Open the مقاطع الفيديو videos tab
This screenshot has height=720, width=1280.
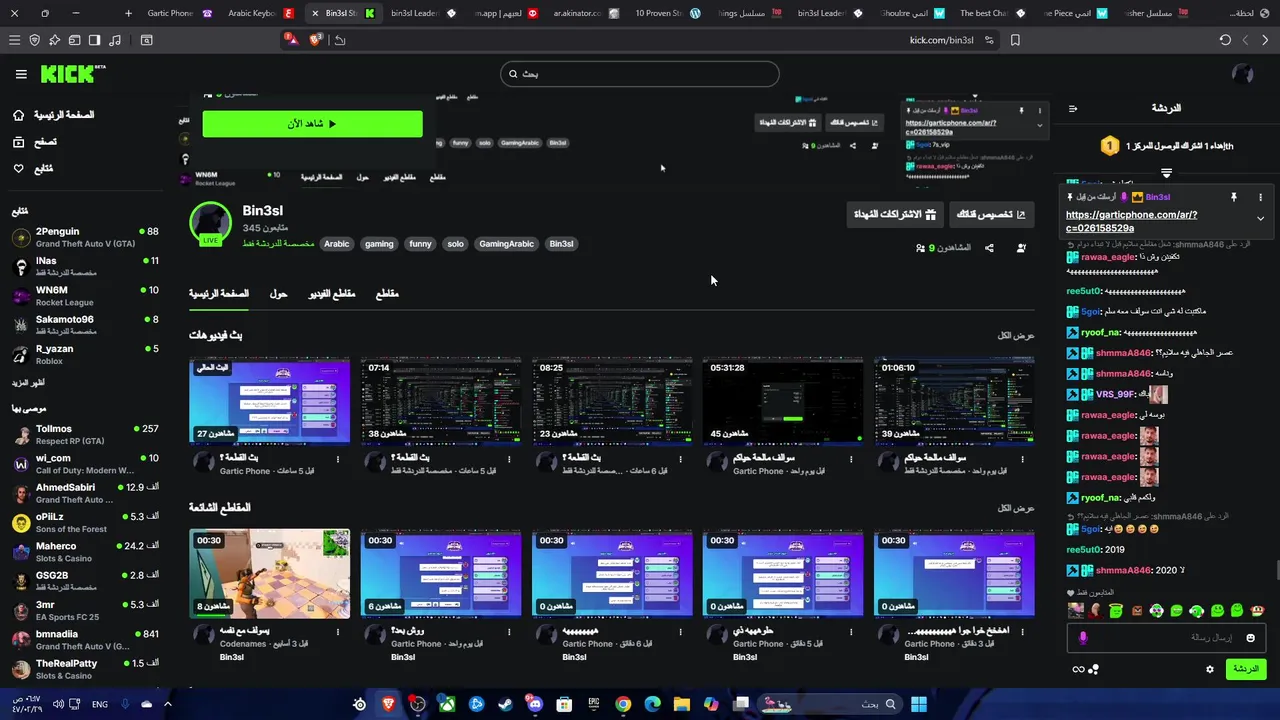pyautogui.click(x=331, y=293)
